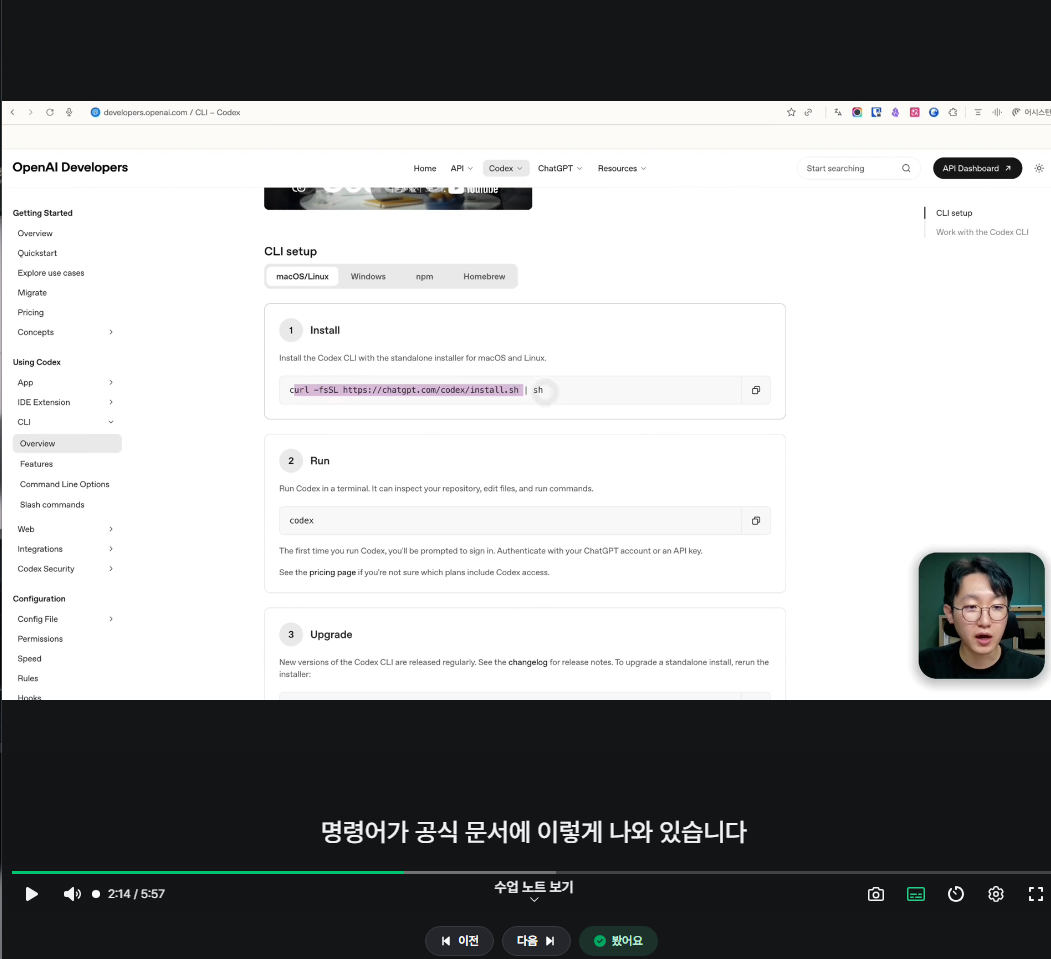Viewport: 1051px width, 959px height.
Task: Go to the previous lesson (이전)
Action: click(459, 941)
